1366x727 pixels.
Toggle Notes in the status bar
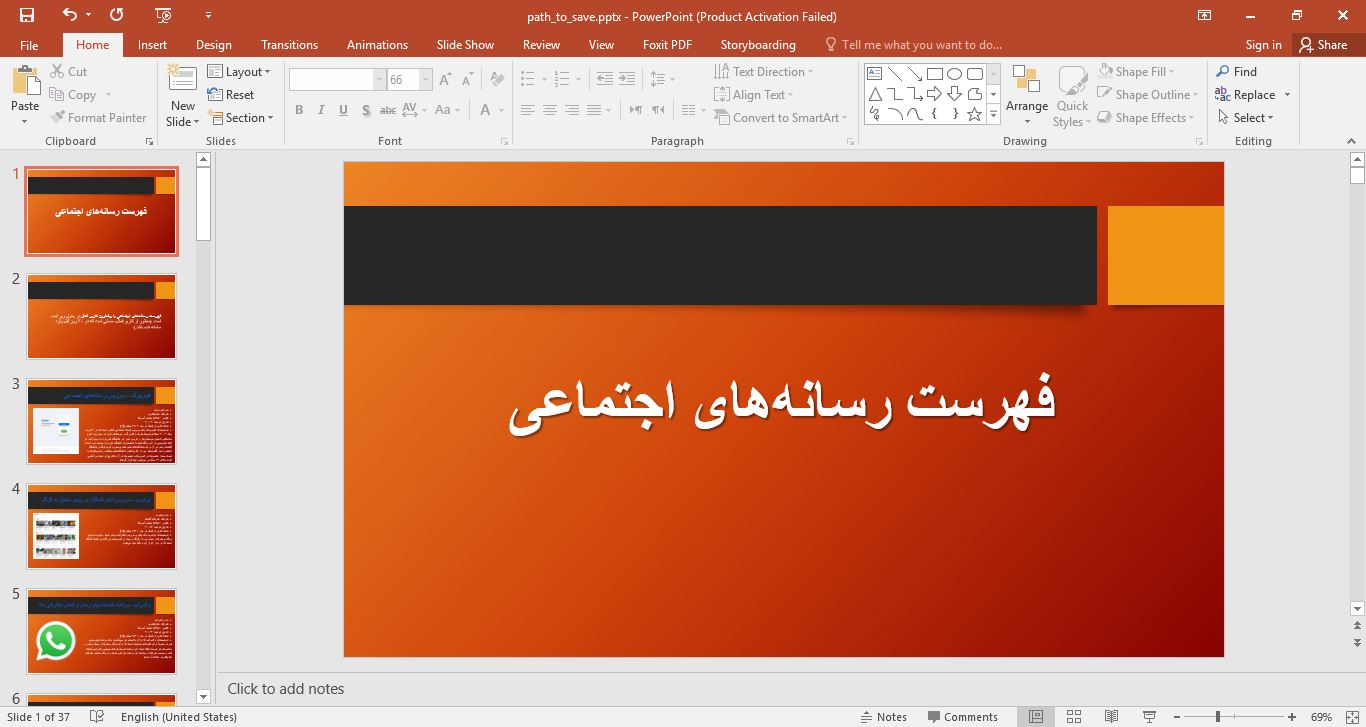tap(884, 717)
